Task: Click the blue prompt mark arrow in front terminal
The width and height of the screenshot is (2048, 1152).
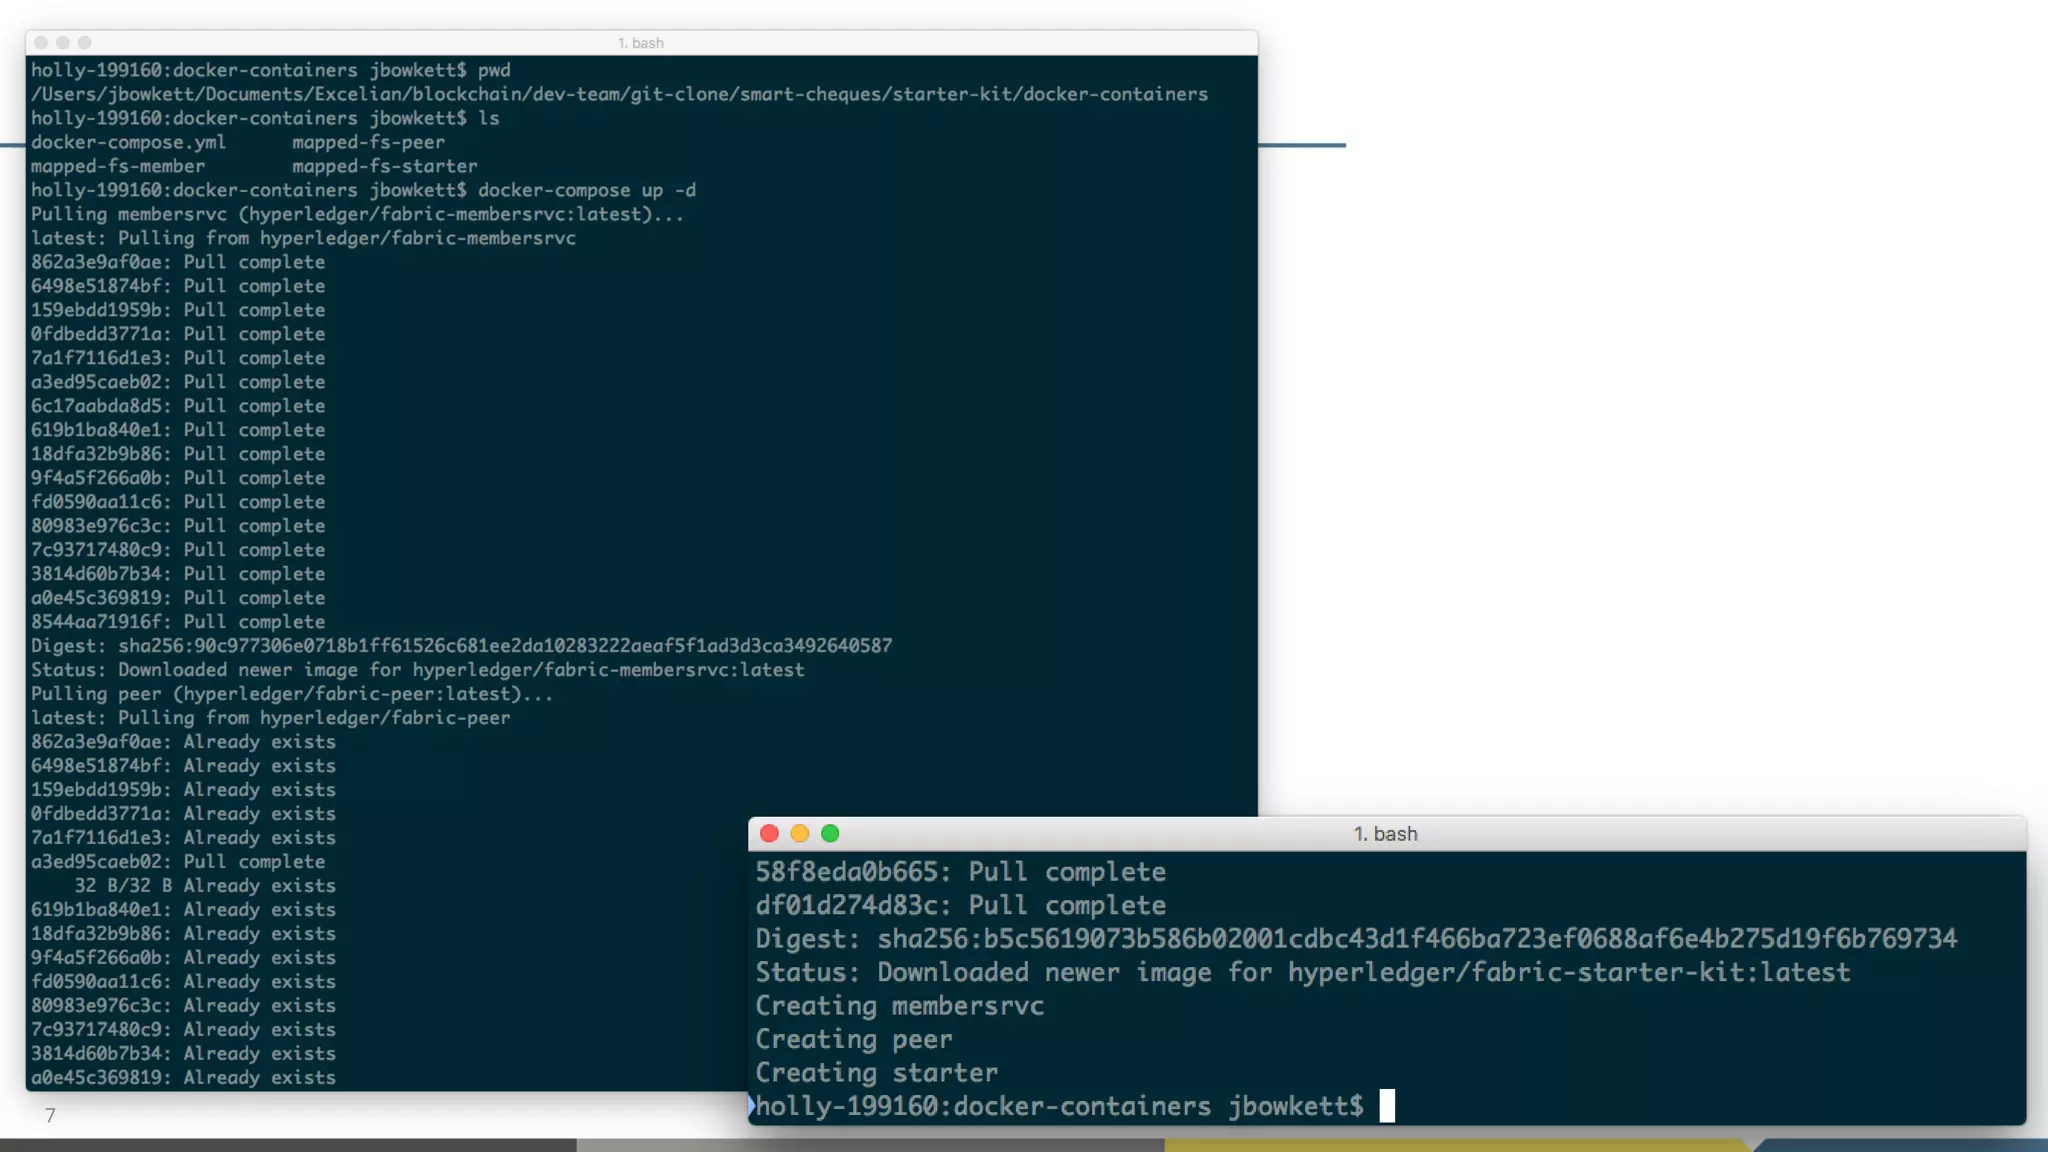Action: click(751, 1105)
